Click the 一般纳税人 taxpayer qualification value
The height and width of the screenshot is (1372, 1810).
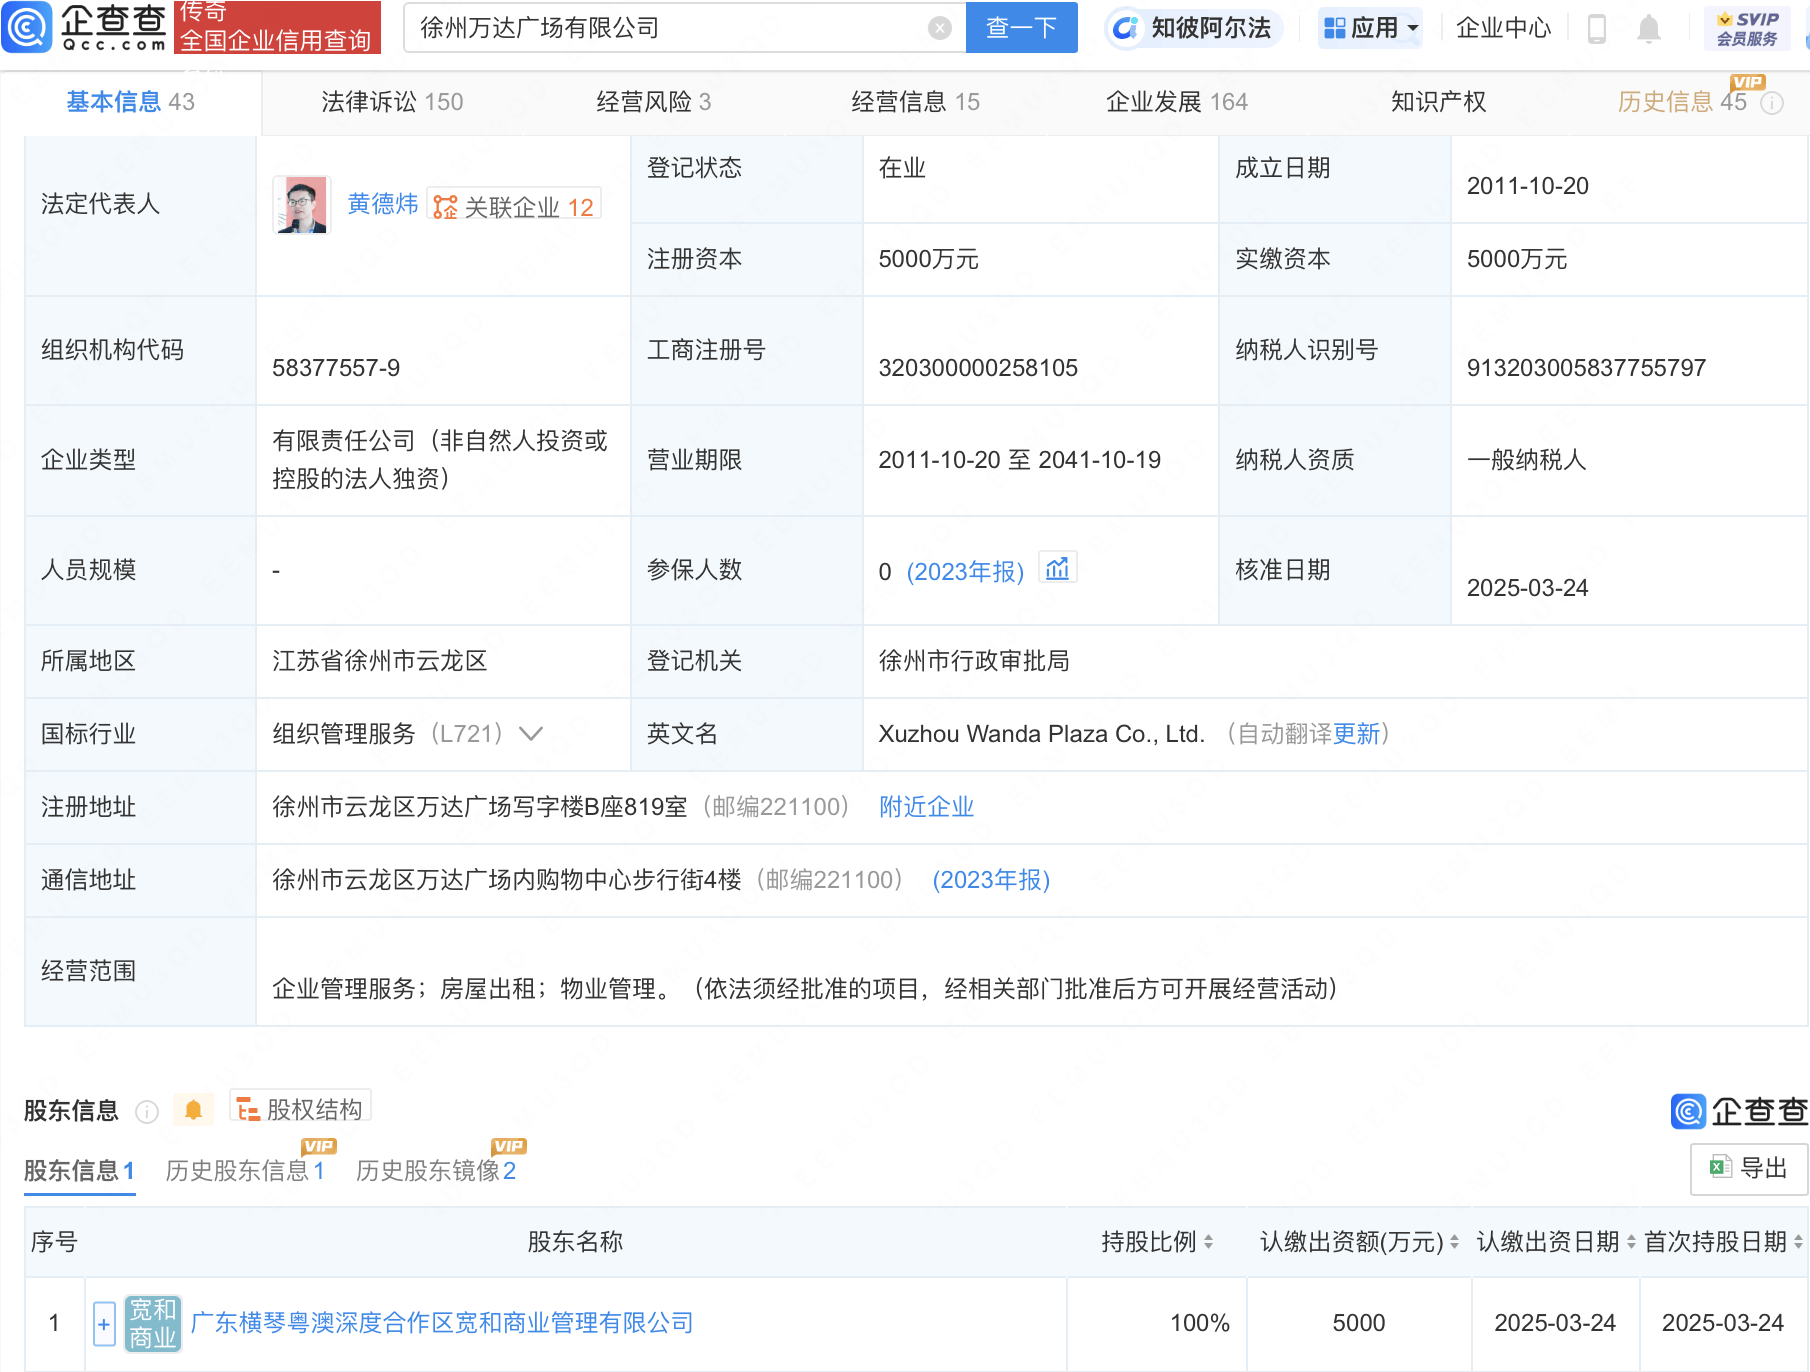(x=1526, y=460)
